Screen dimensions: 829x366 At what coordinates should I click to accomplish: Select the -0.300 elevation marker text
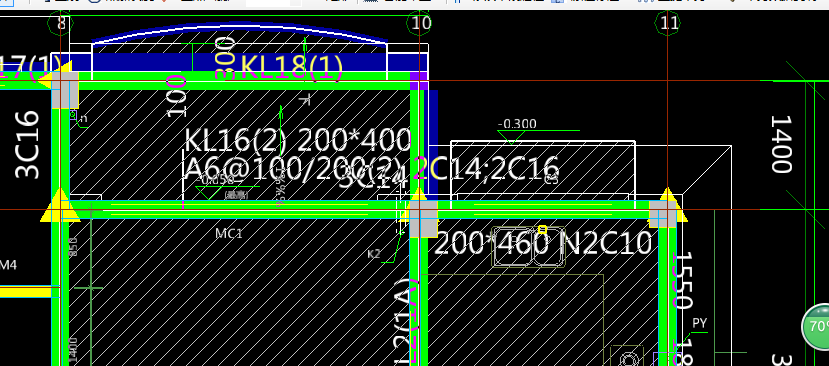click(517, 124)
